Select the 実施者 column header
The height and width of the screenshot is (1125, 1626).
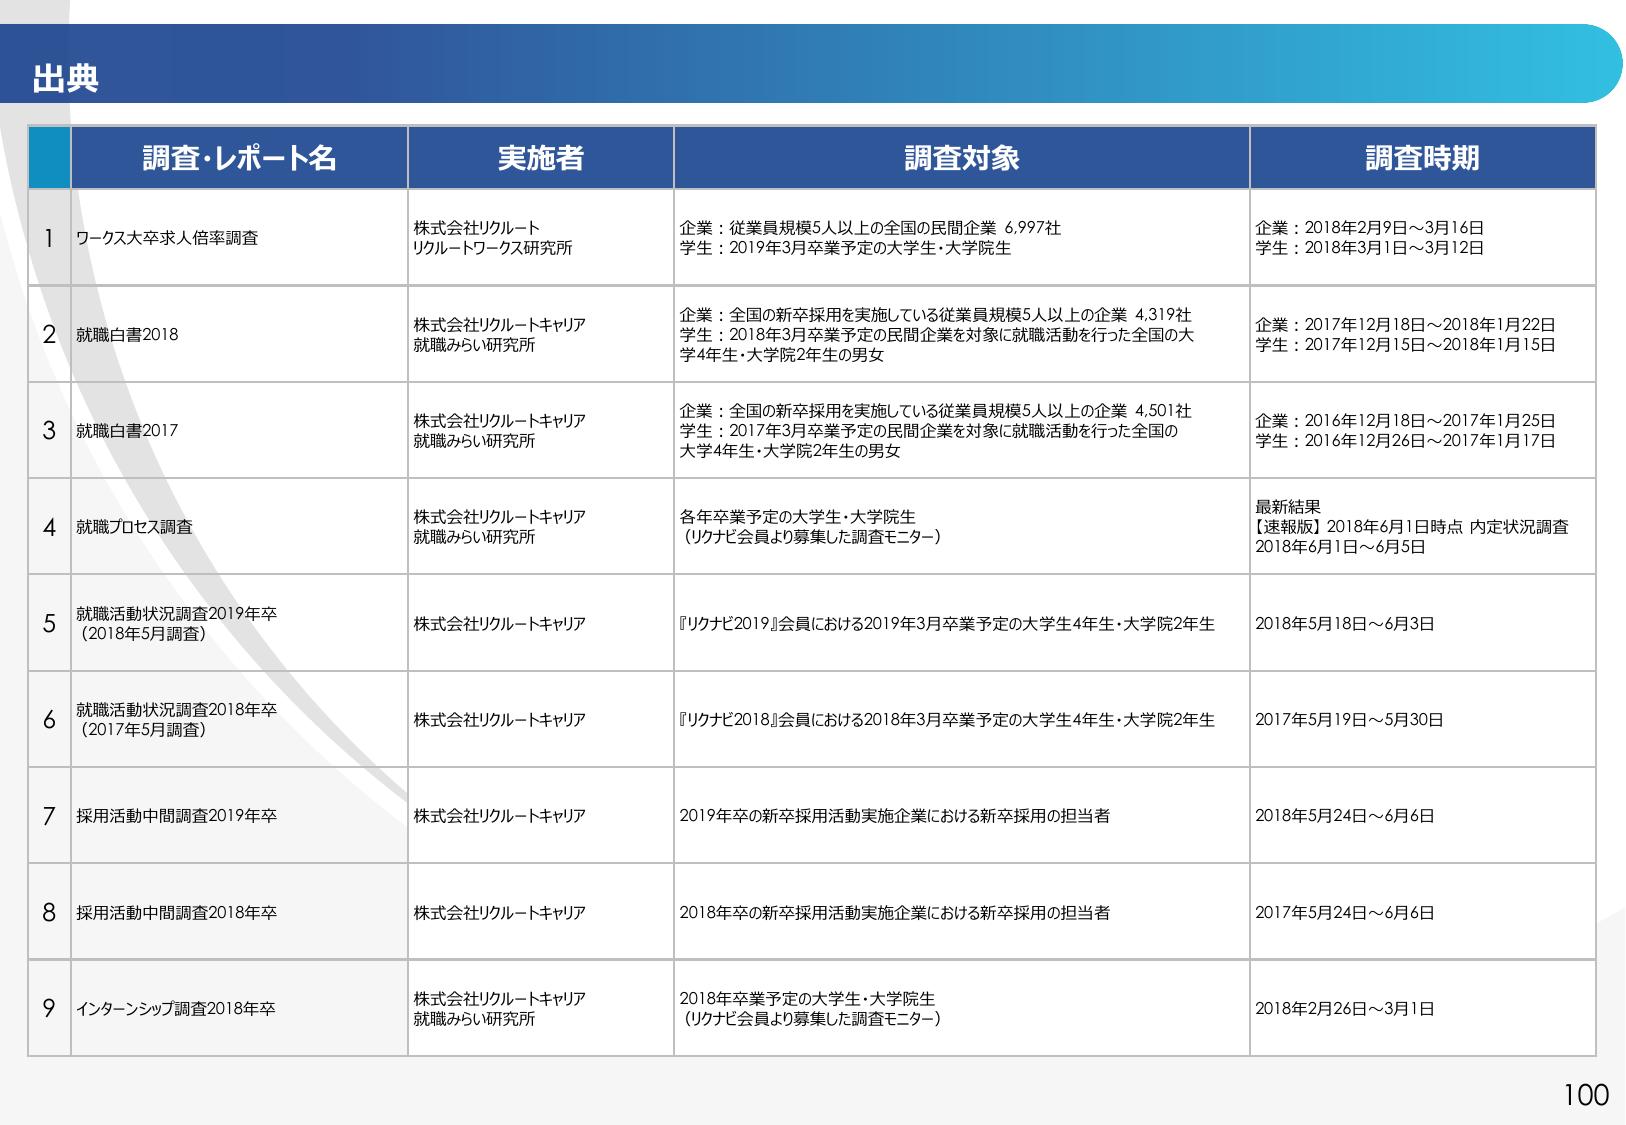click(x=540, y=158)
